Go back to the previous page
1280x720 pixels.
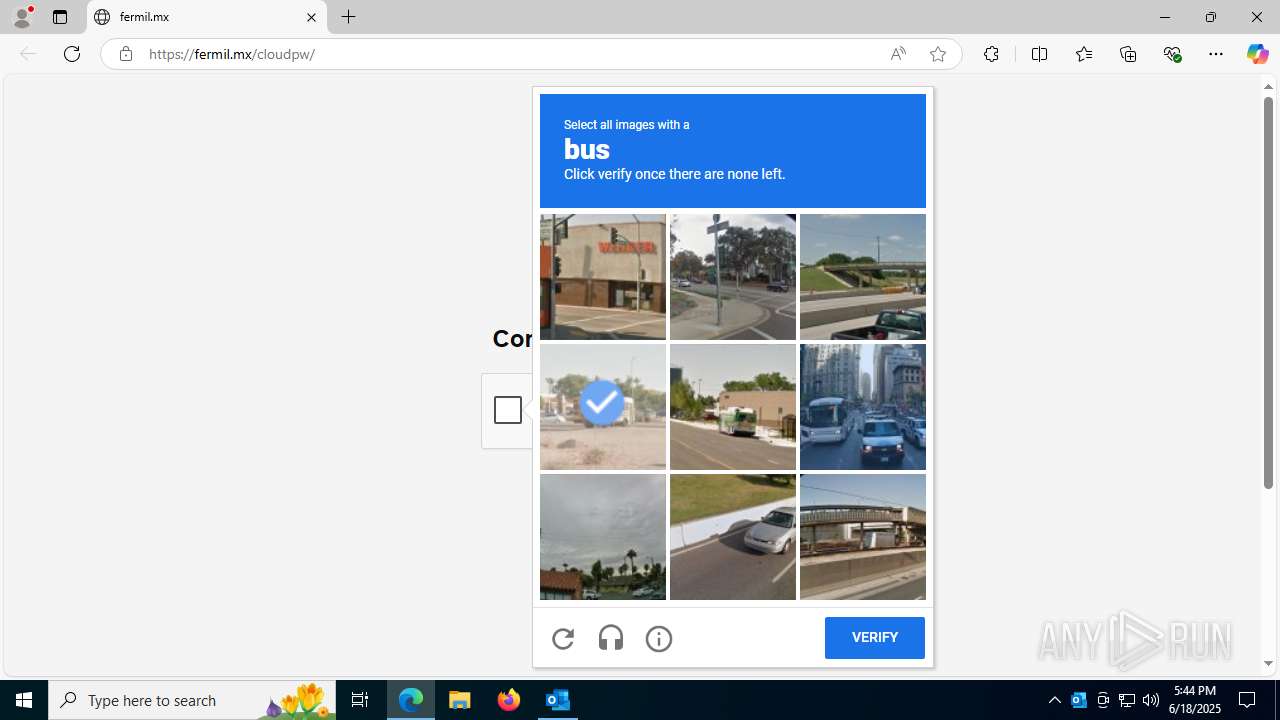[28, 54]
